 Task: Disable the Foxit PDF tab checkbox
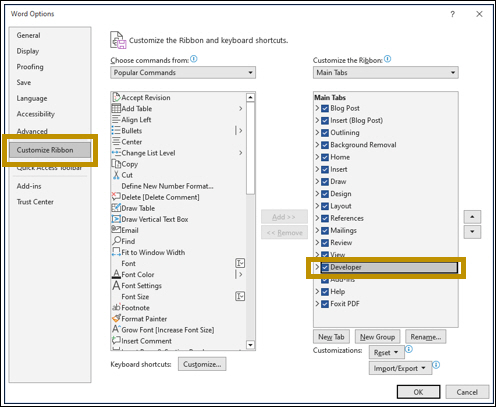coord(325,304)
